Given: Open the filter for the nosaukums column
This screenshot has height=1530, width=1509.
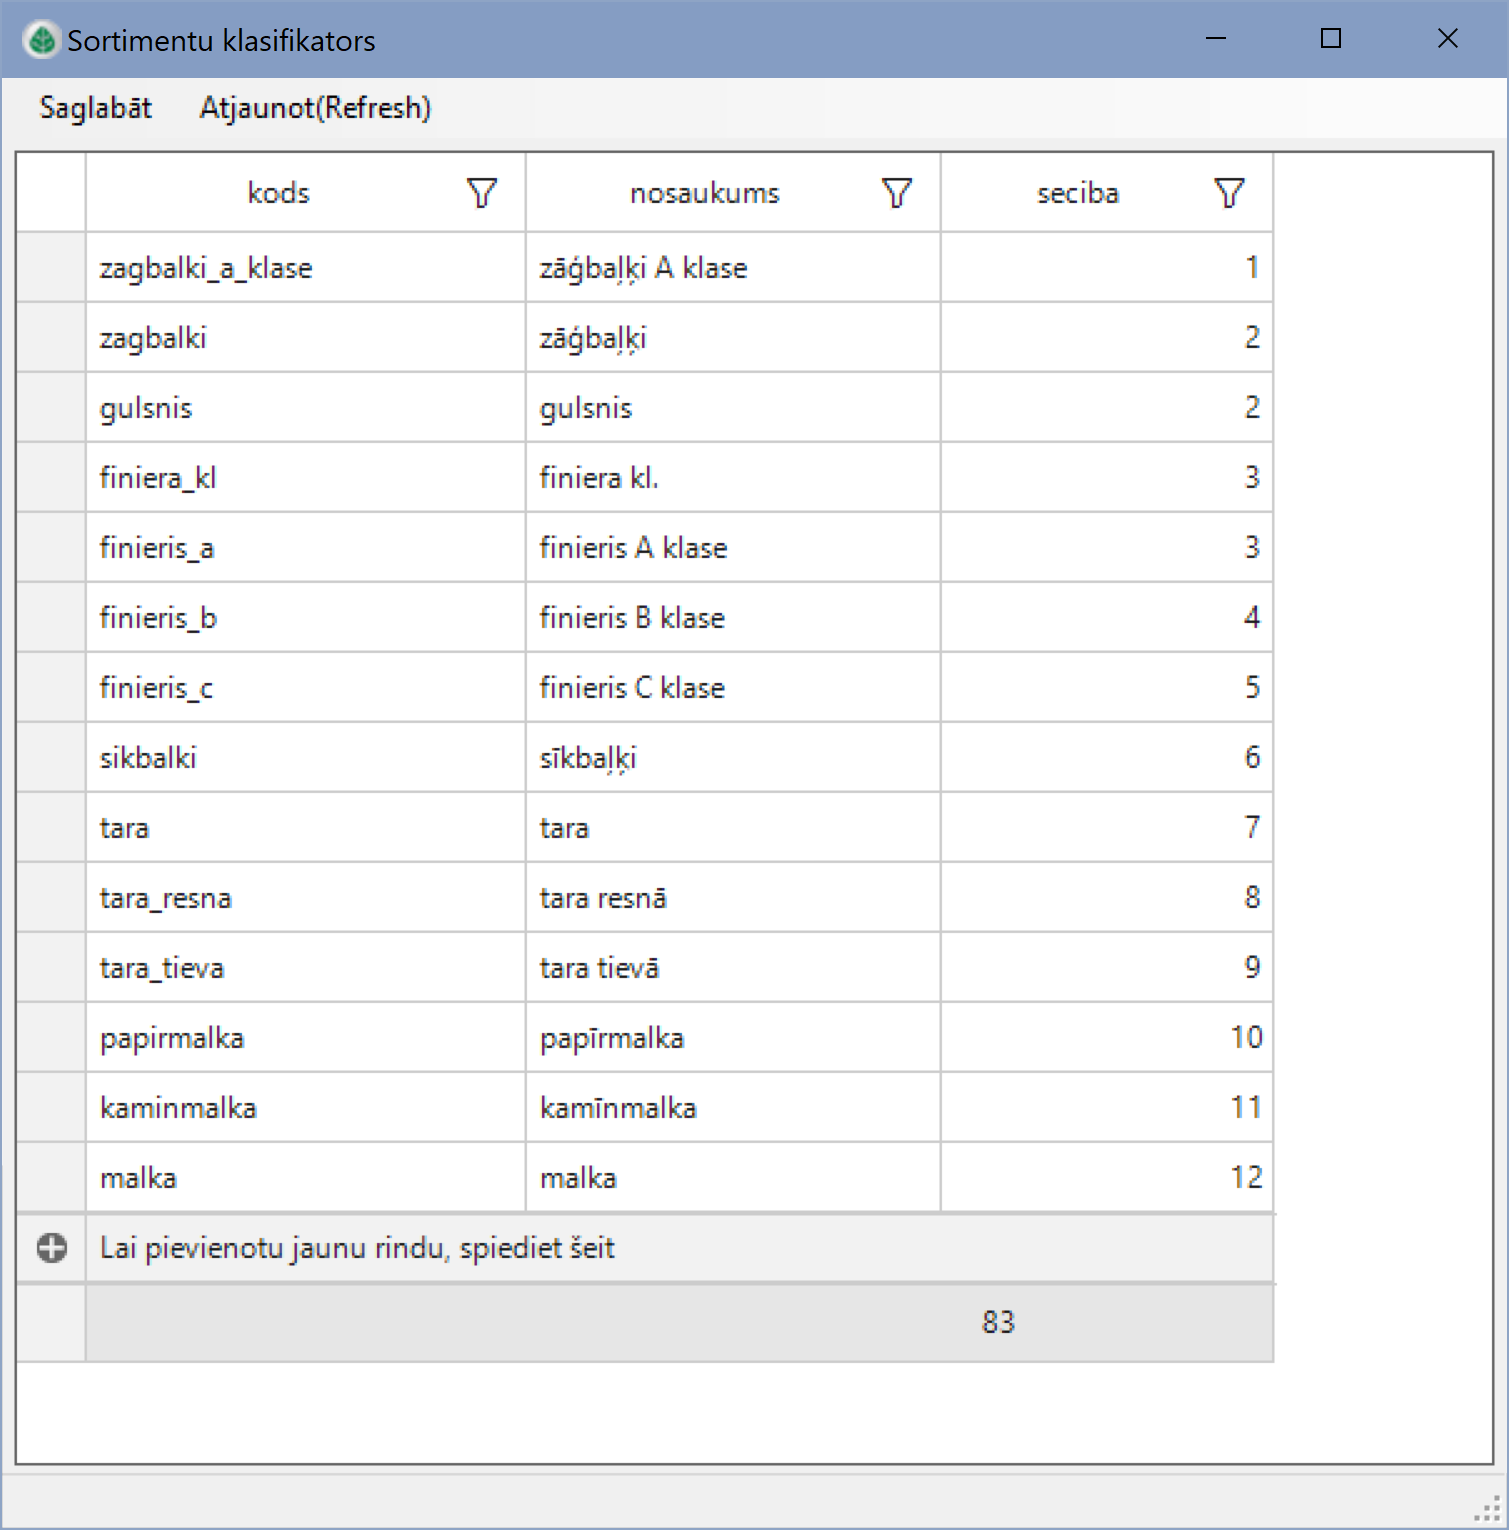Looking at the screenshot, I should pyautogui.click(x=895, y=193).
